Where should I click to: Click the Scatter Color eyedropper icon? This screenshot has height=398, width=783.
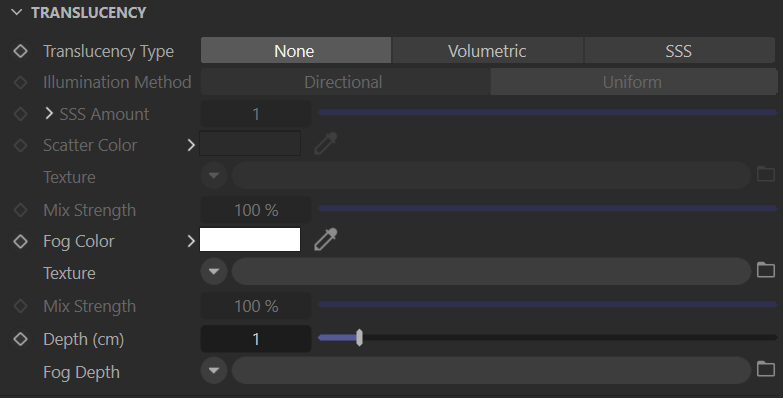[326, 144]
